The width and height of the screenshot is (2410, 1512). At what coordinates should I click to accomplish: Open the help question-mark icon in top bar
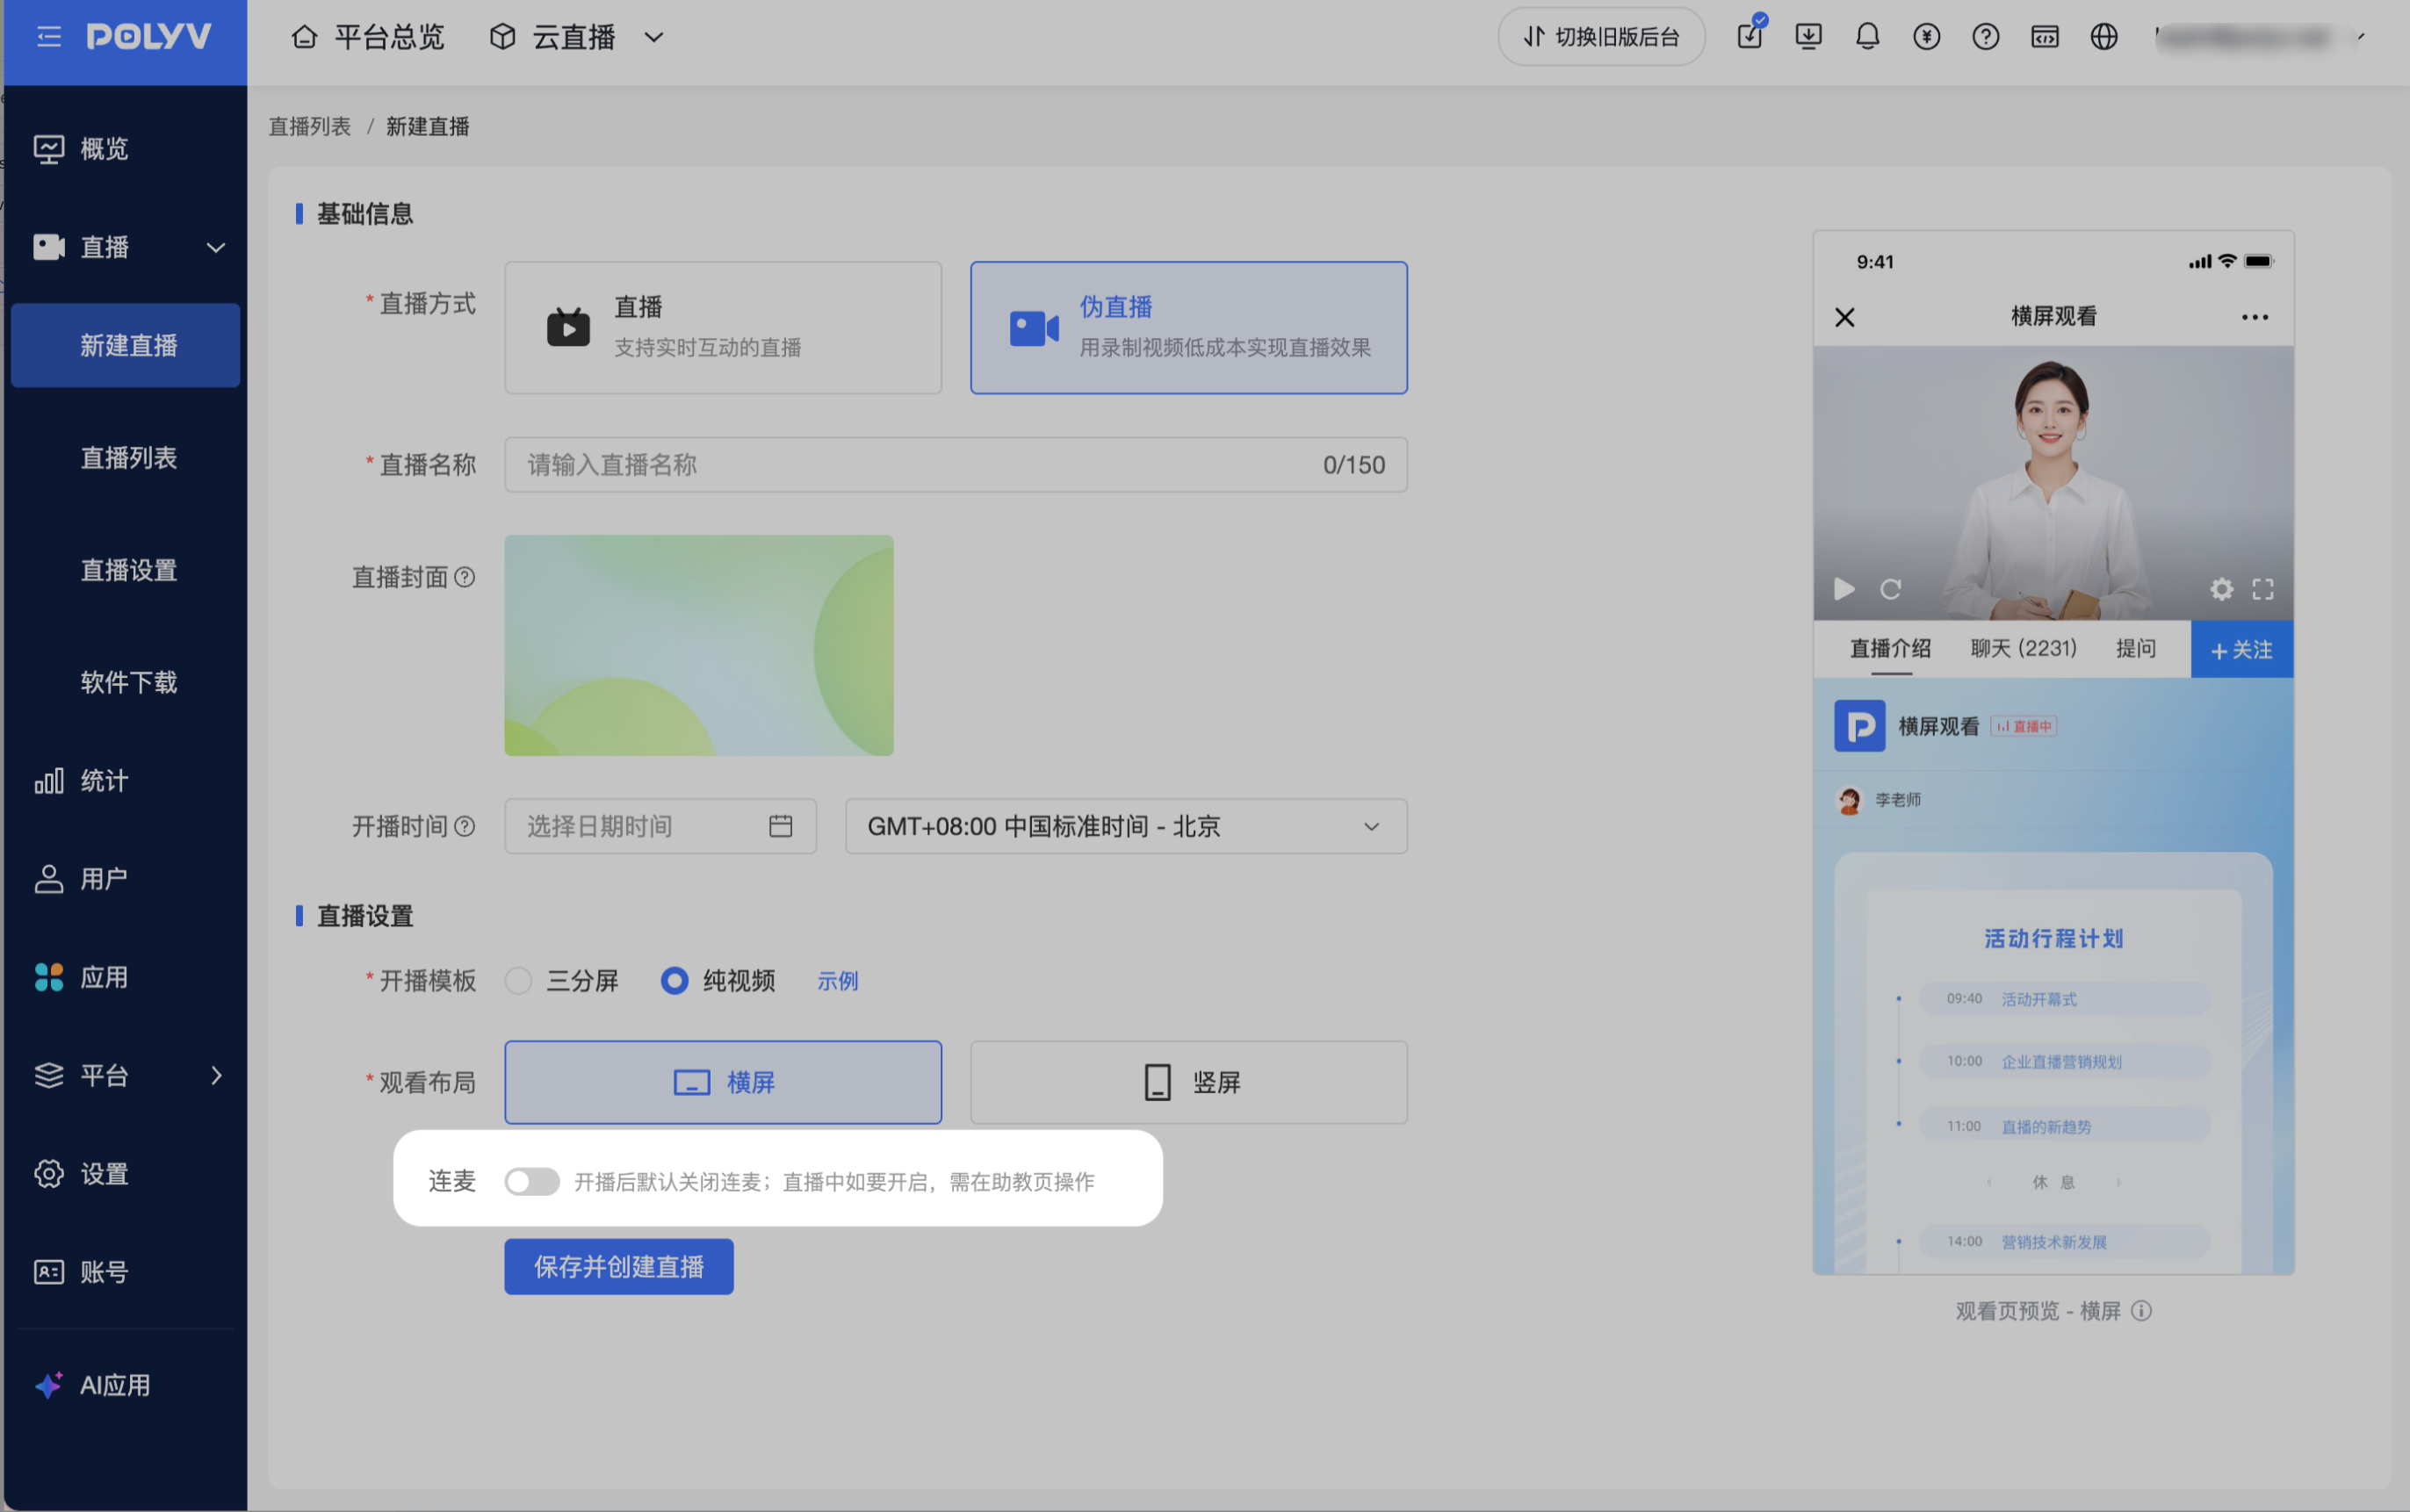(1985, 37)
